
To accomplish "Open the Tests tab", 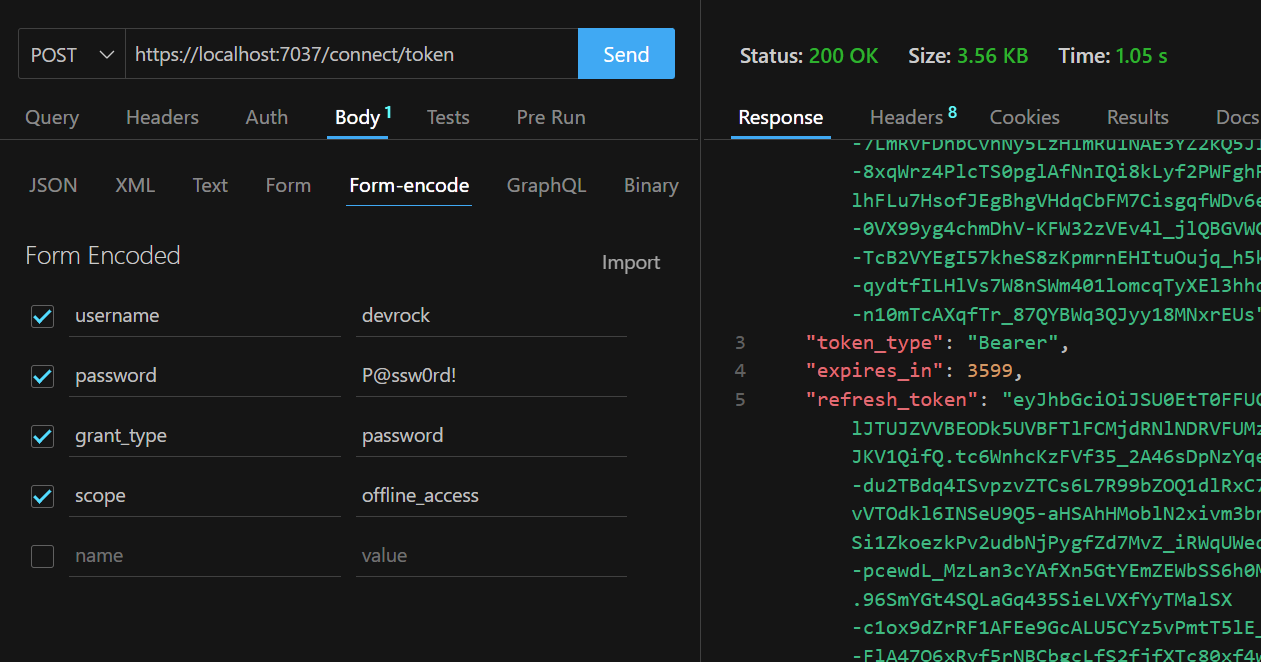I will (x=448, y=117).
